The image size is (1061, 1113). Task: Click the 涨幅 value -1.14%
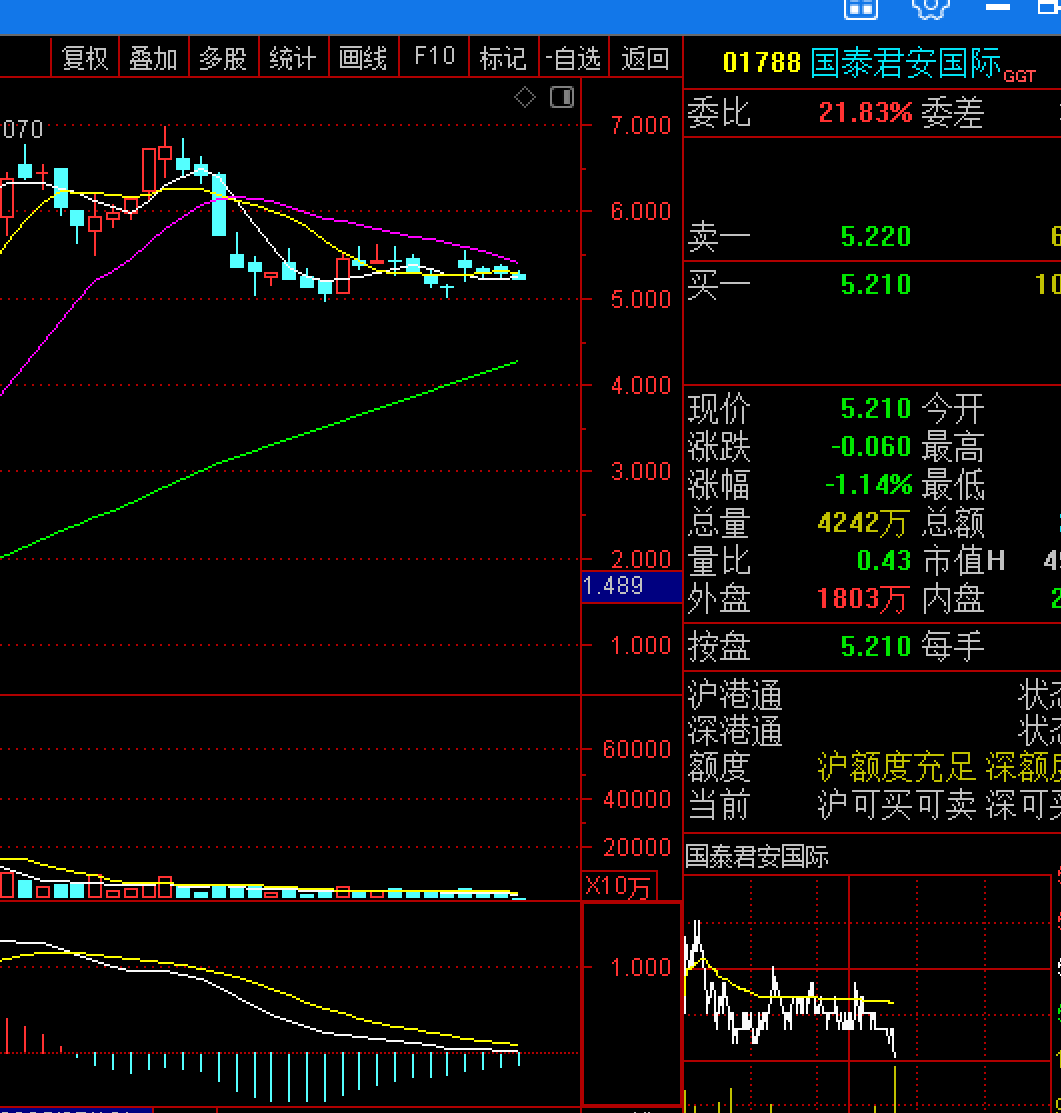(x=869, y=485)
